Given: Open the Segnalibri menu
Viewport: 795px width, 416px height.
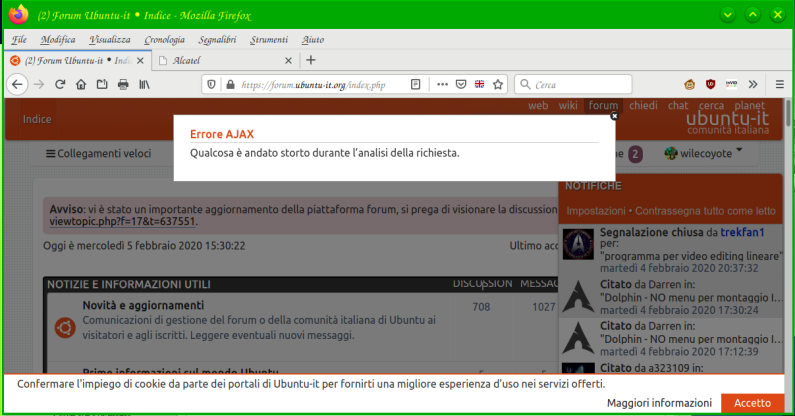Looking at the screenshot, I should (217, 40).
